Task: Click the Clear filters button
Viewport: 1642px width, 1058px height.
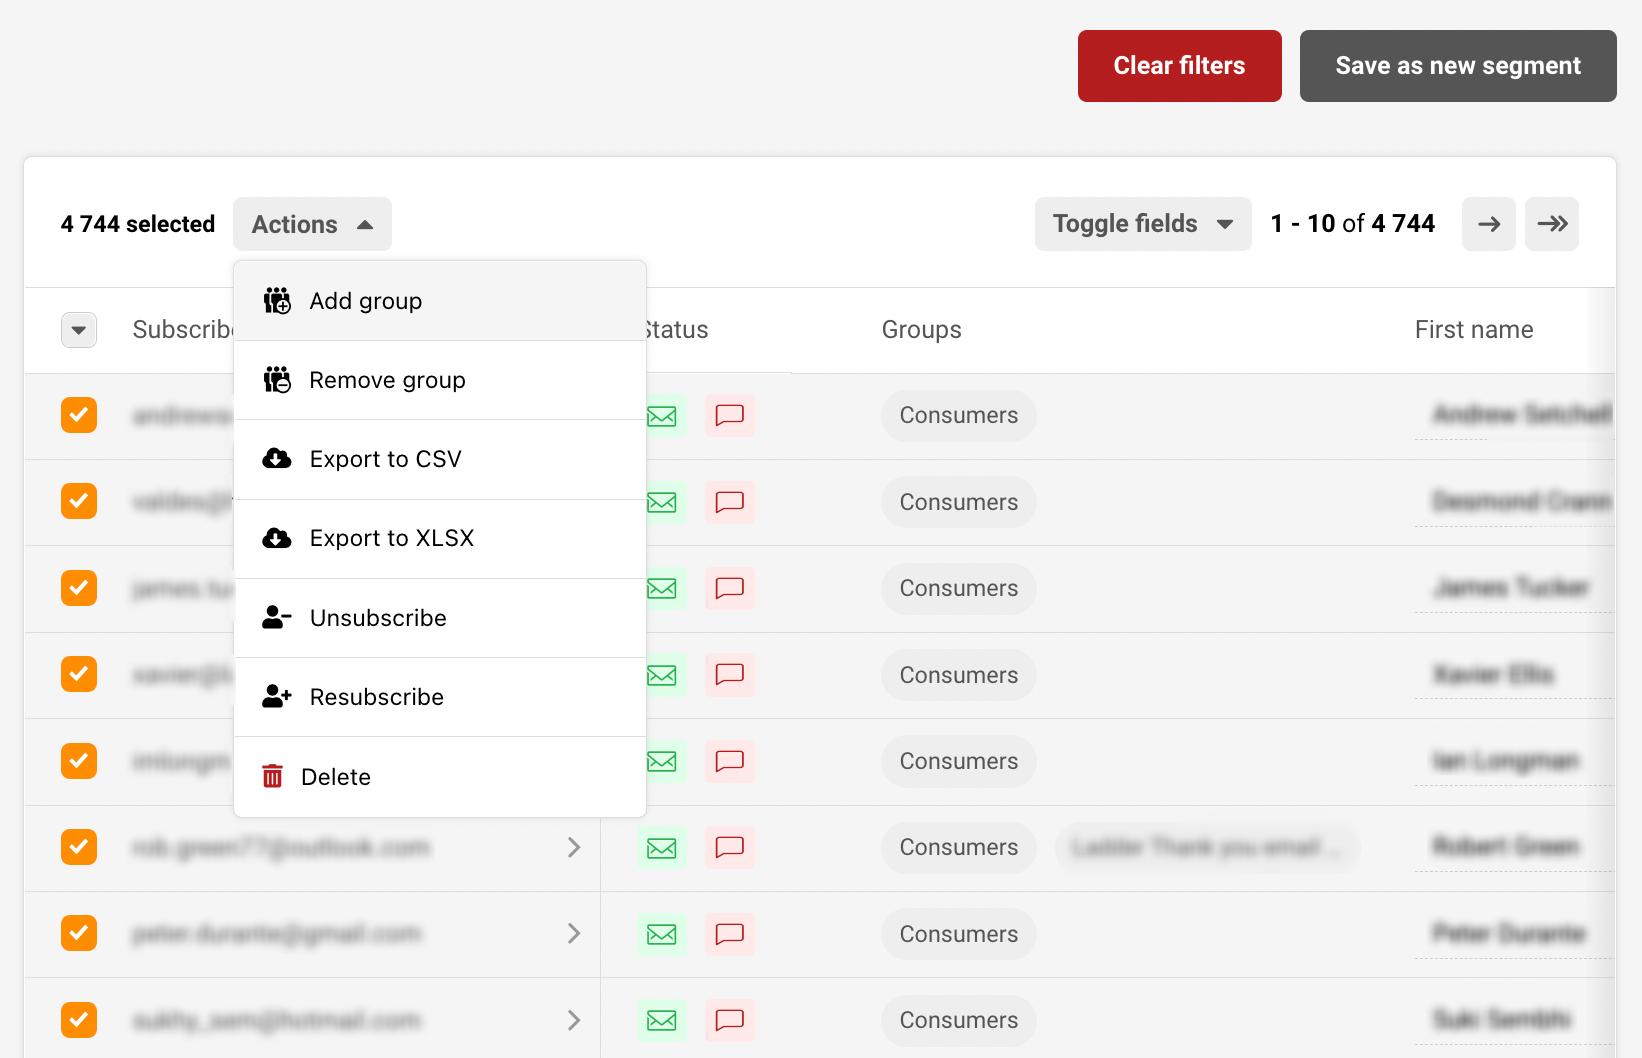Action: tap(1179, 66)
